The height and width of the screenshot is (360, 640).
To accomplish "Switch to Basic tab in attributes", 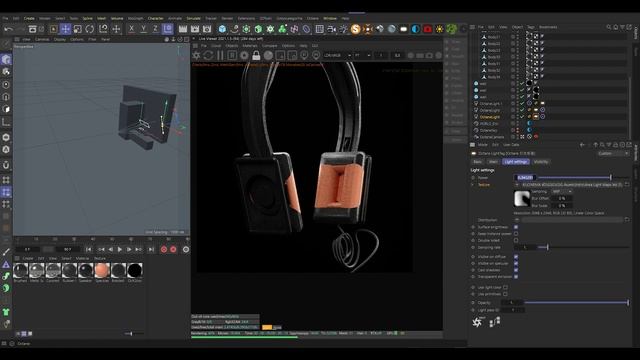I will [477, 162].
